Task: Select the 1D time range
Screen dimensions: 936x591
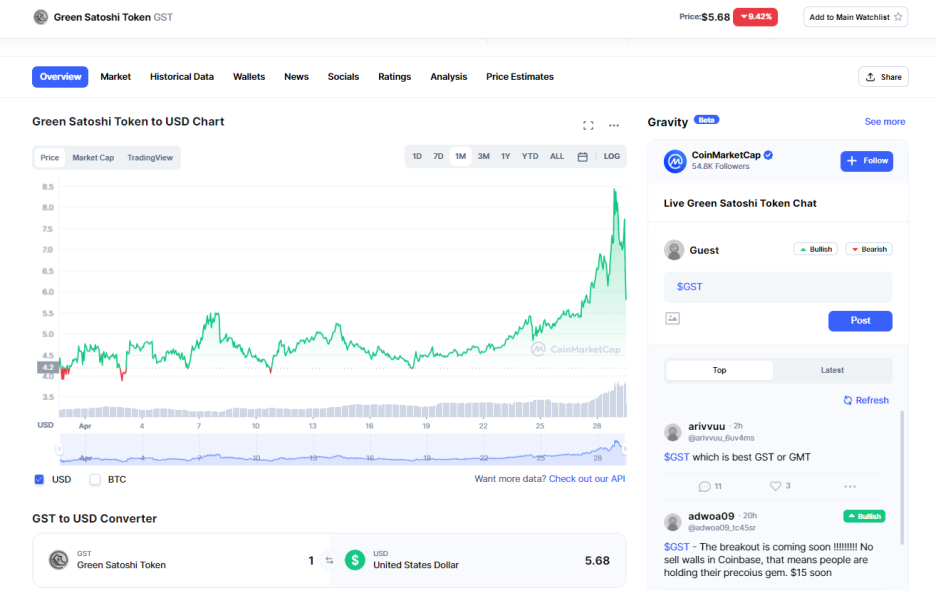Action: pos(417,156)
